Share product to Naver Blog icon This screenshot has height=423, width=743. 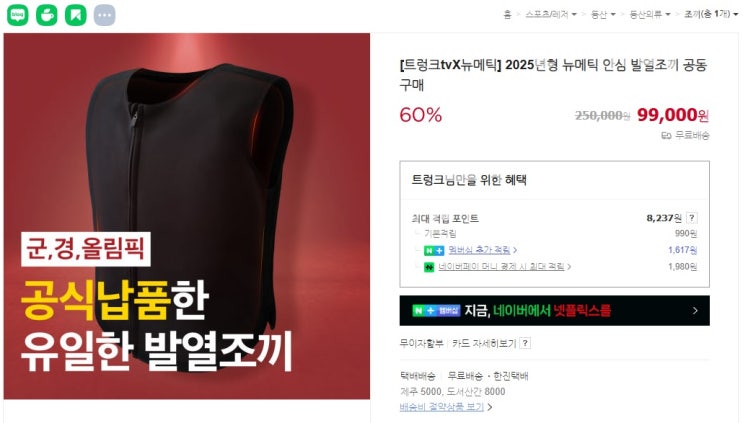coord(18,15)
